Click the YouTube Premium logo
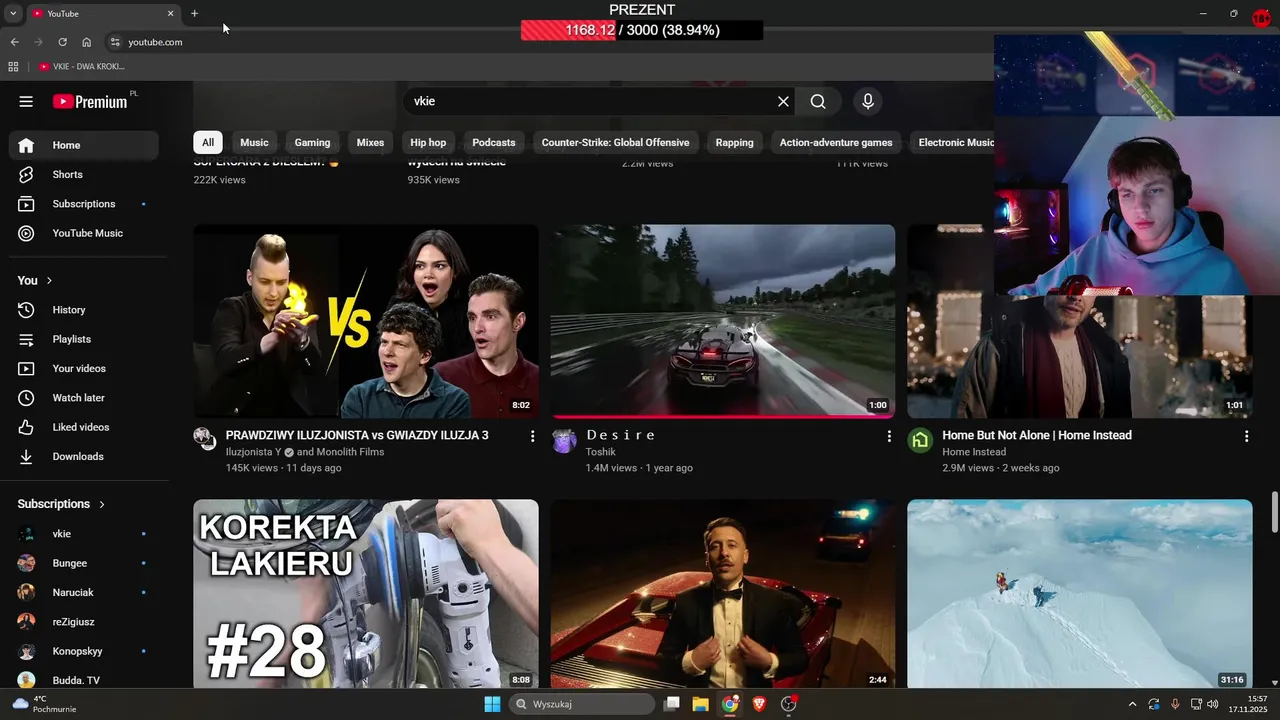Image resolution: width=1280 pixels, height=720 pixels. coord(90,101)
